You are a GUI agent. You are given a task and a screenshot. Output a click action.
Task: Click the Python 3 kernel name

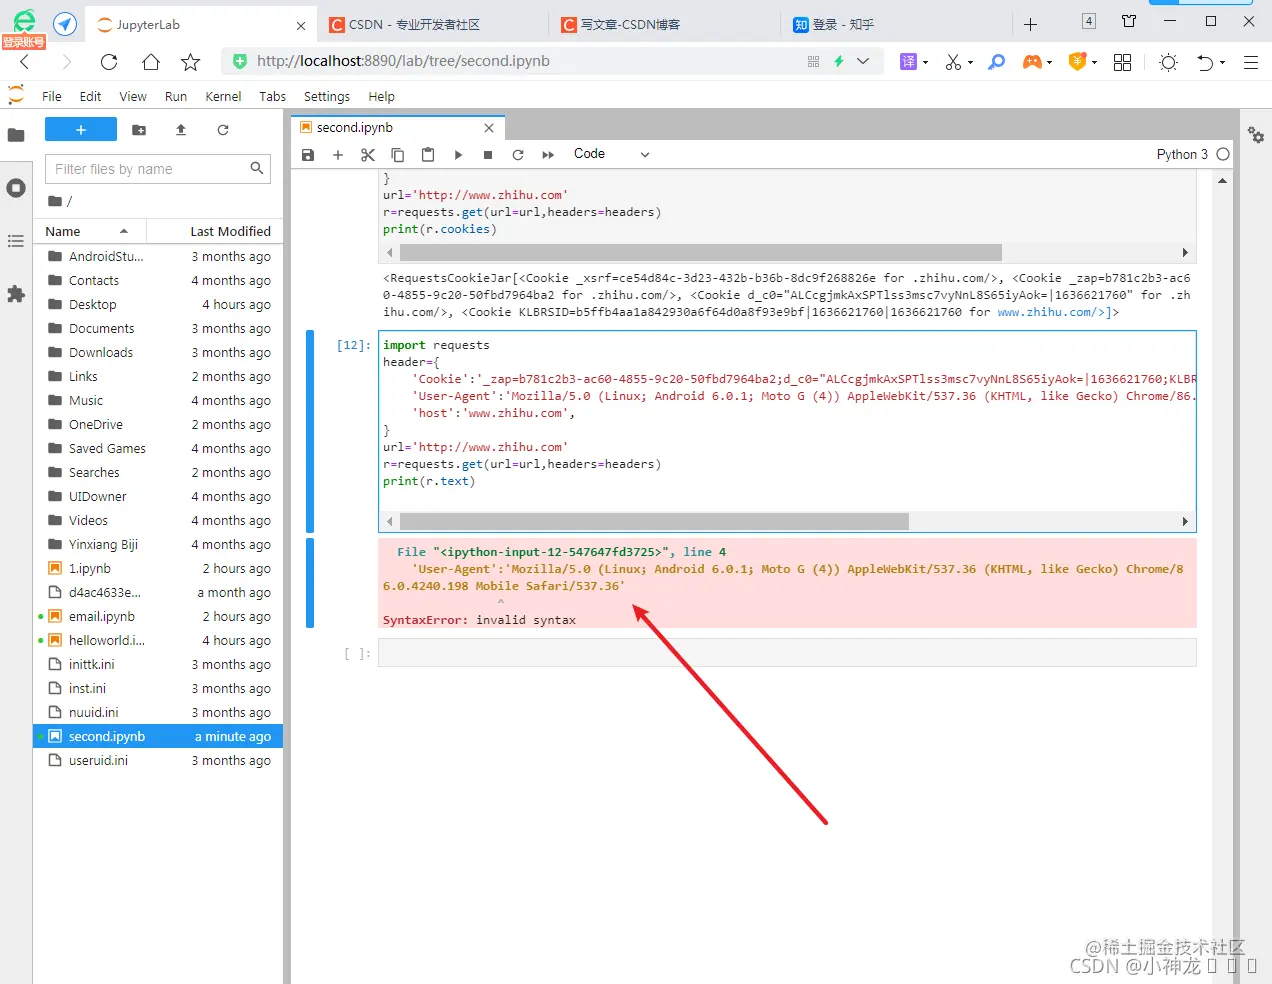1182,154
